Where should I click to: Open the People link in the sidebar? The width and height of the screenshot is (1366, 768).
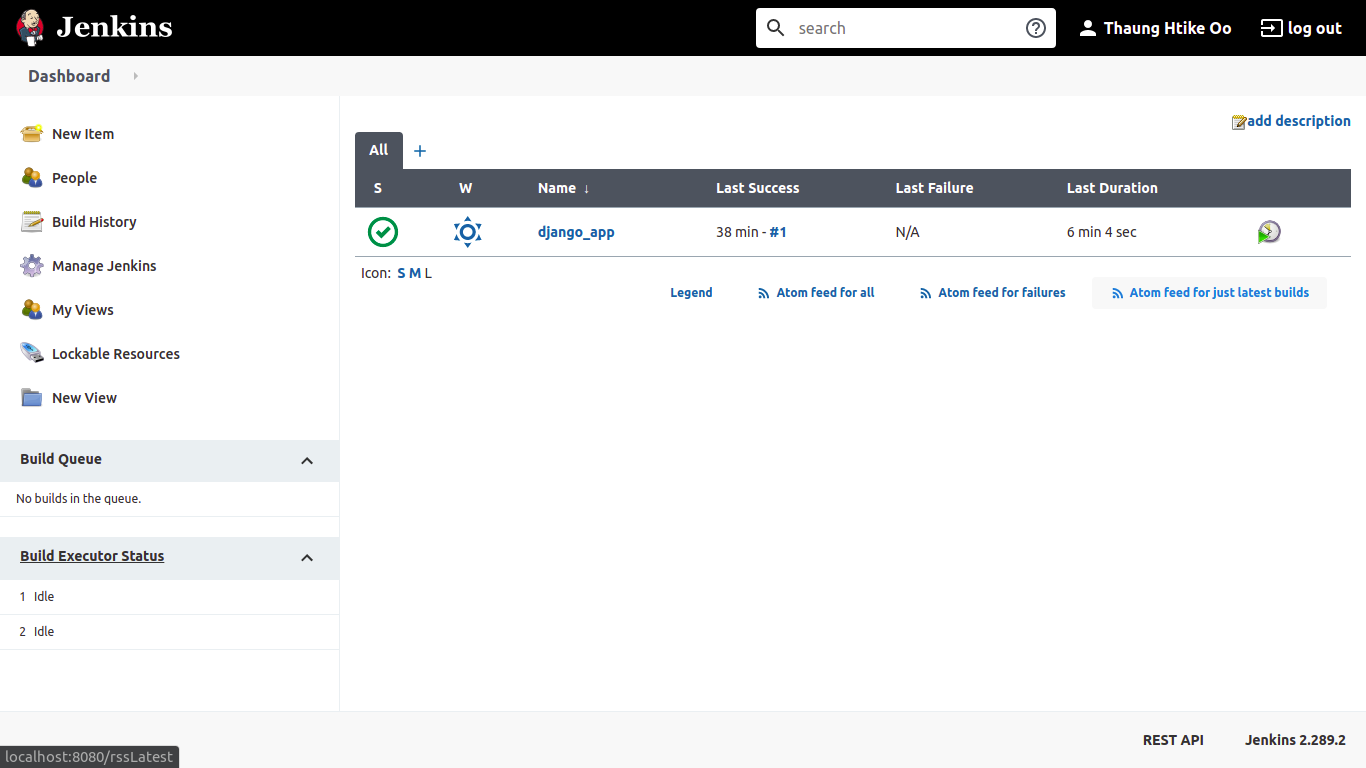(x=74, y=178)
